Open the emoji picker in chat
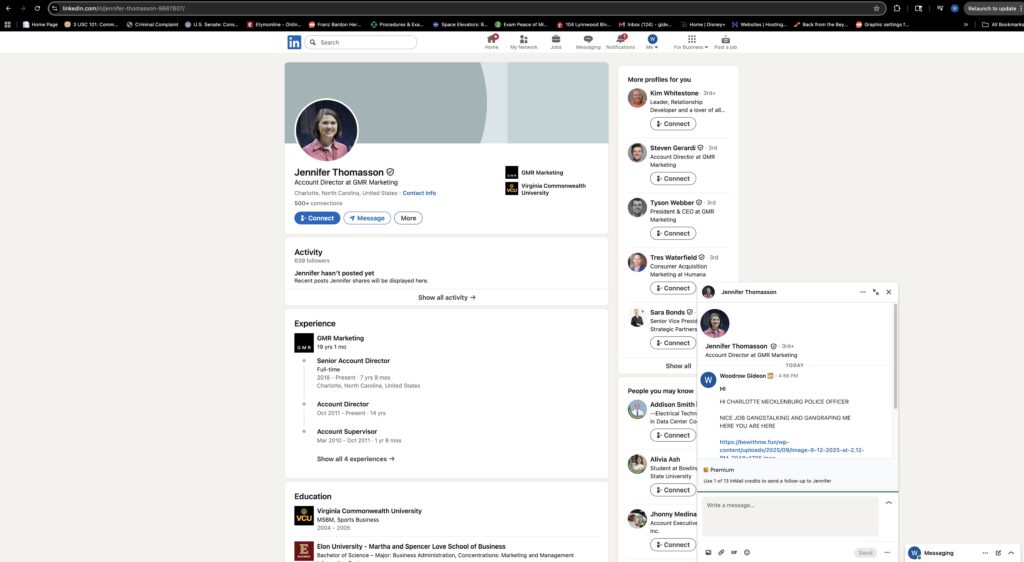1024x562 pixels. 747,552
